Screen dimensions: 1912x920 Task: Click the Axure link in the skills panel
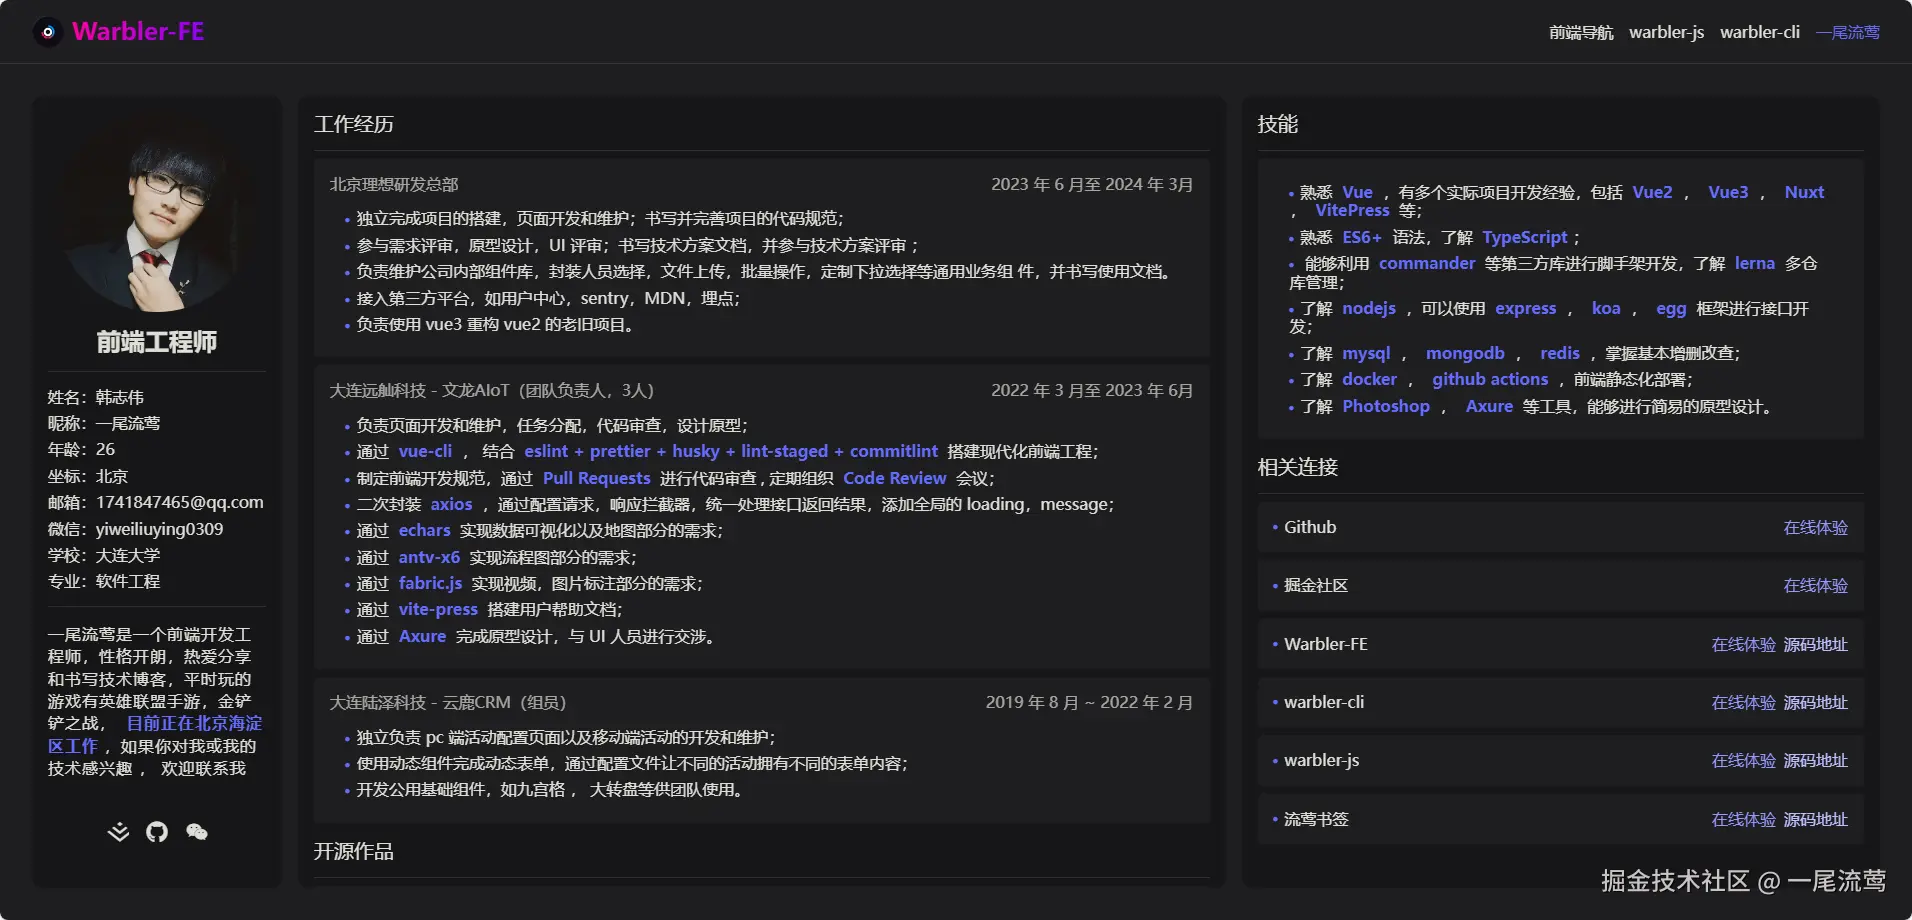1489,406
